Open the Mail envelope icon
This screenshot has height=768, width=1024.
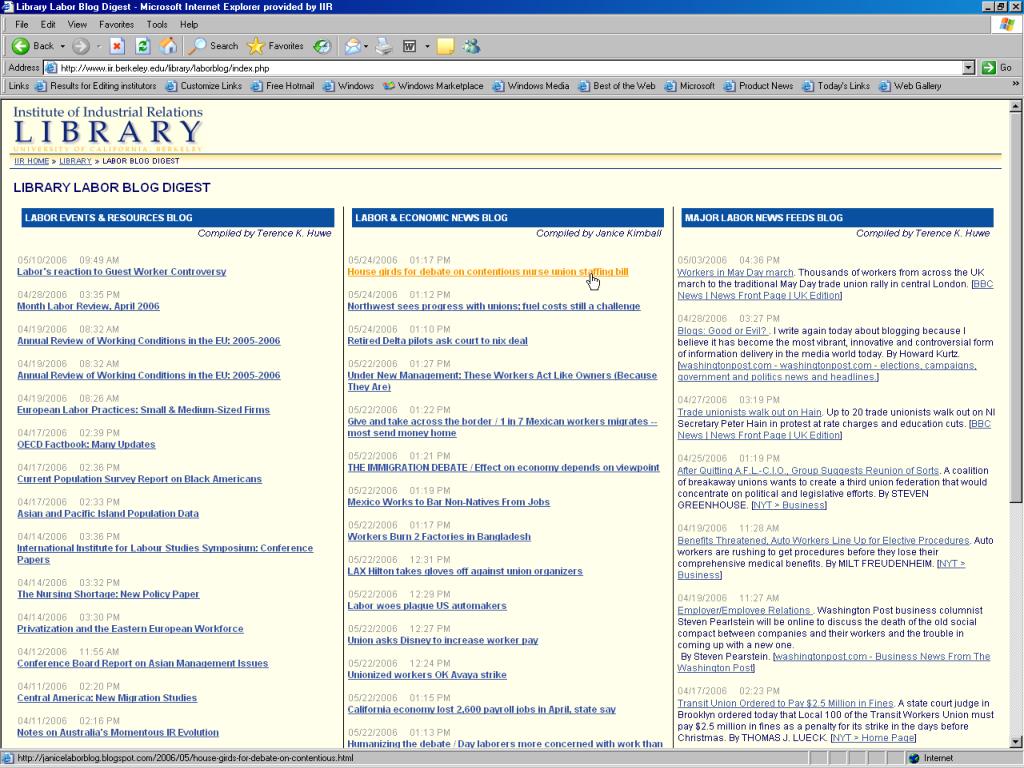point(352,46)
